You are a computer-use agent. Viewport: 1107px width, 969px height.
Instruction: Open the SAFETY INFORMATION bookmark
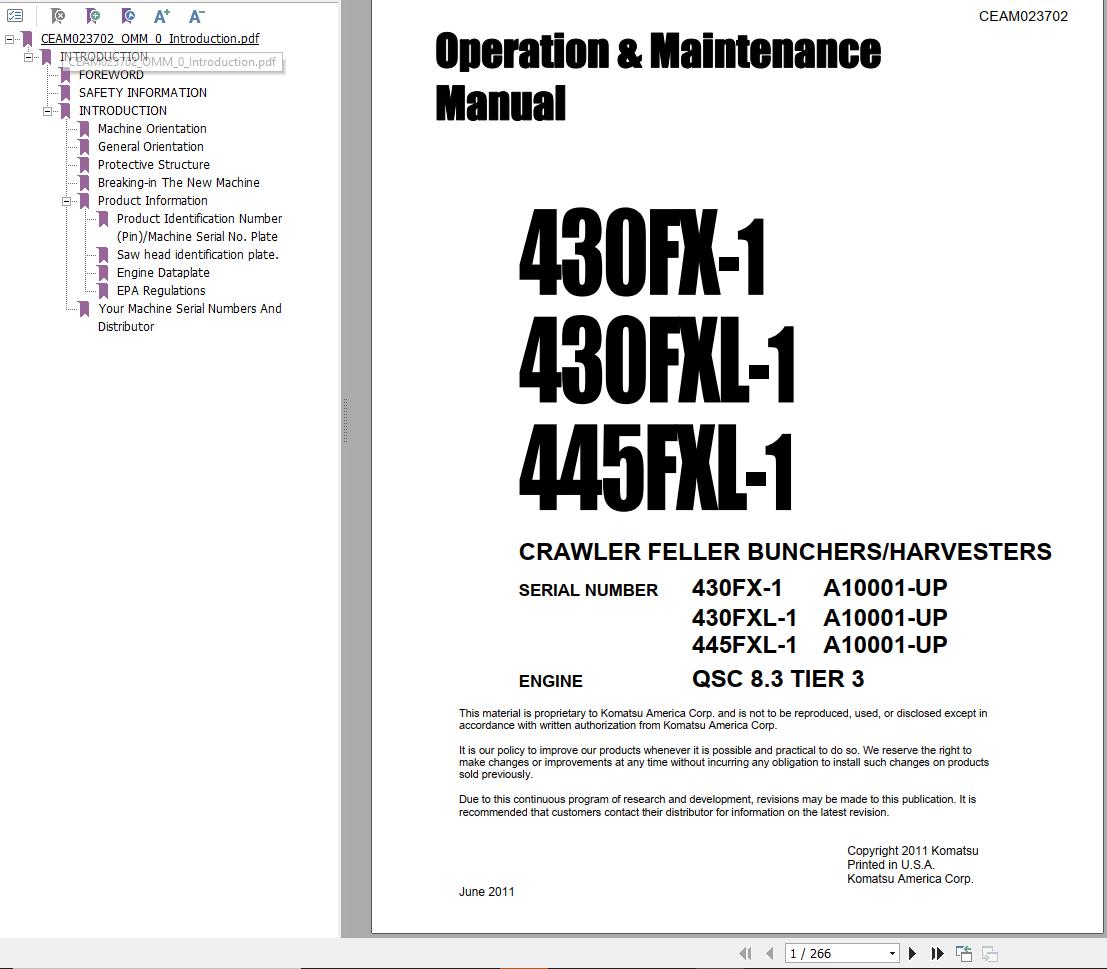(x=143, y=92)
